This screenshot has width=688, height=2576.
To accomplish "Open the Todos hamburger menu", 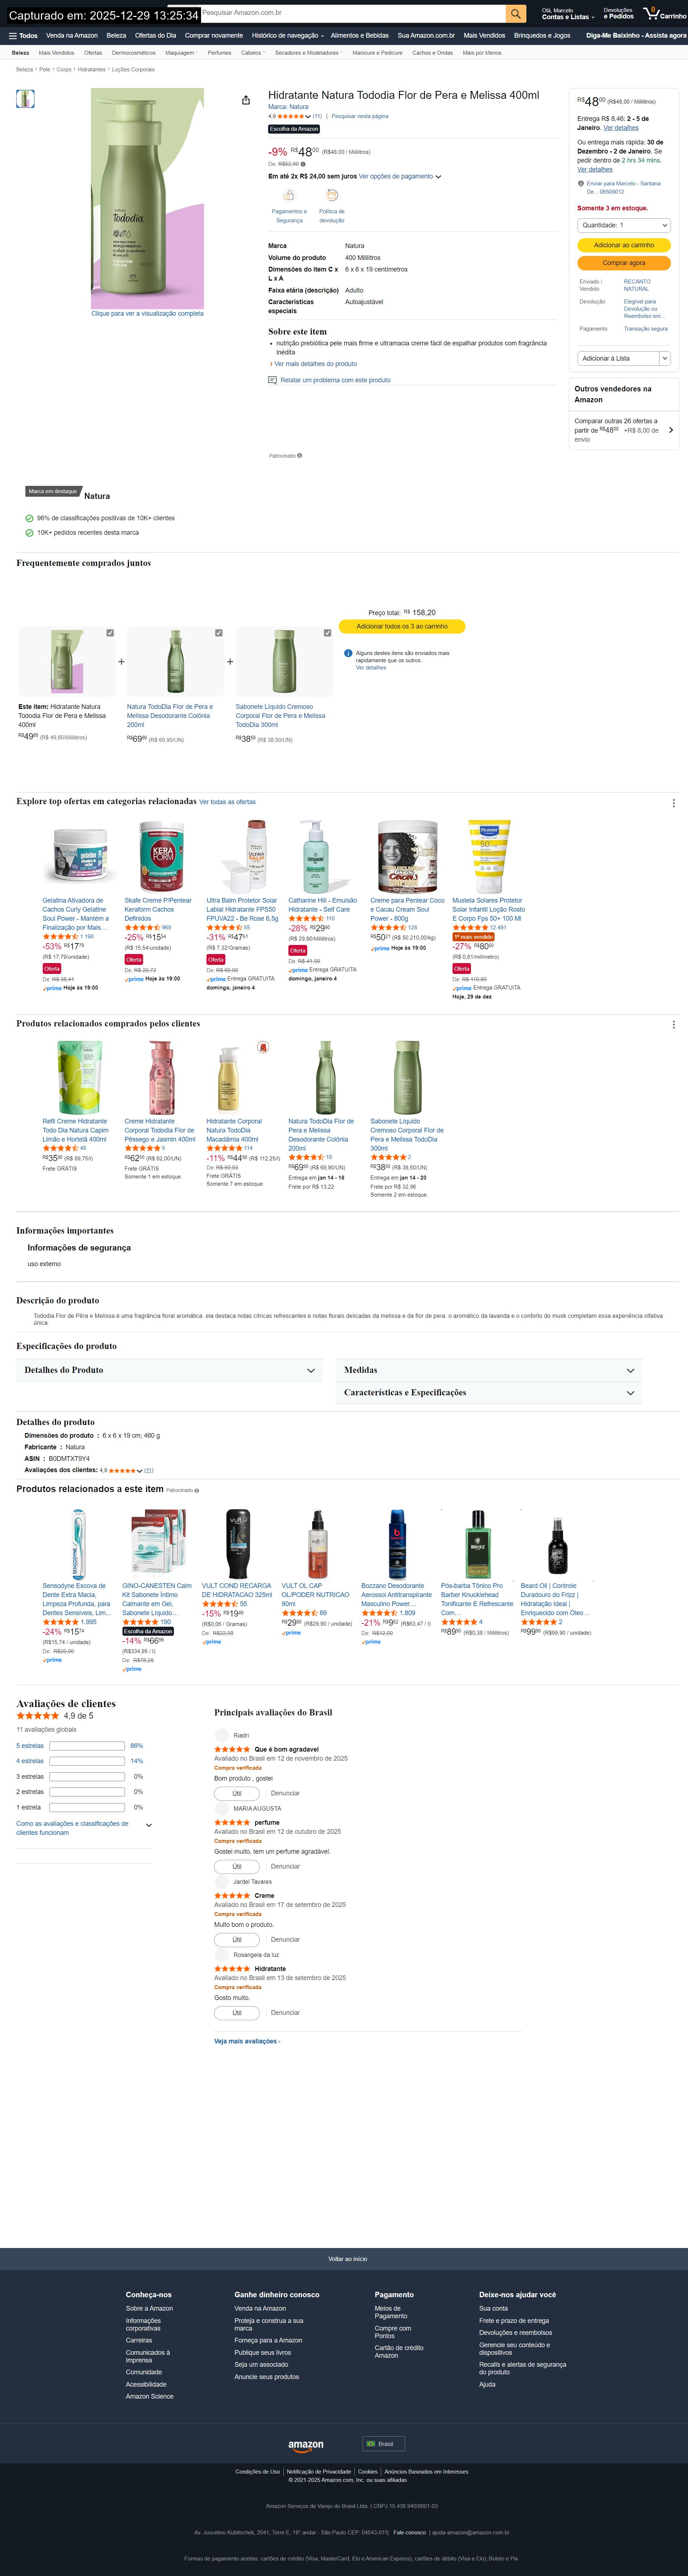I will click(23, 35).
